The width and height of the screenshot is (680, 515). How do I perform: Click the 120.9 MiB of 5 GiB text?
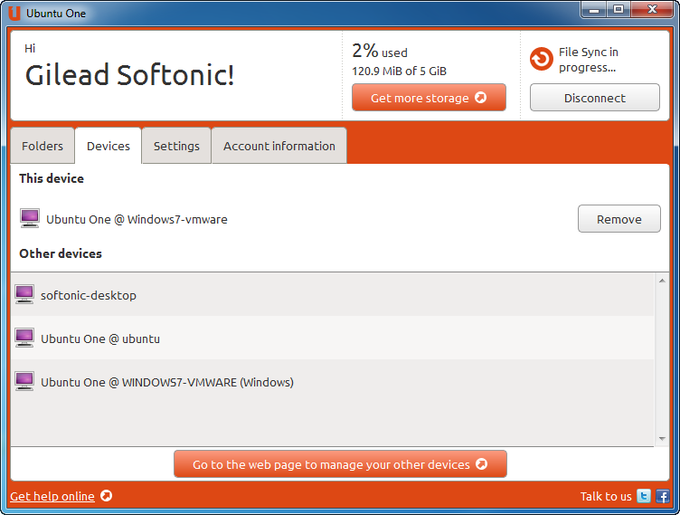[x=399, y=71]
